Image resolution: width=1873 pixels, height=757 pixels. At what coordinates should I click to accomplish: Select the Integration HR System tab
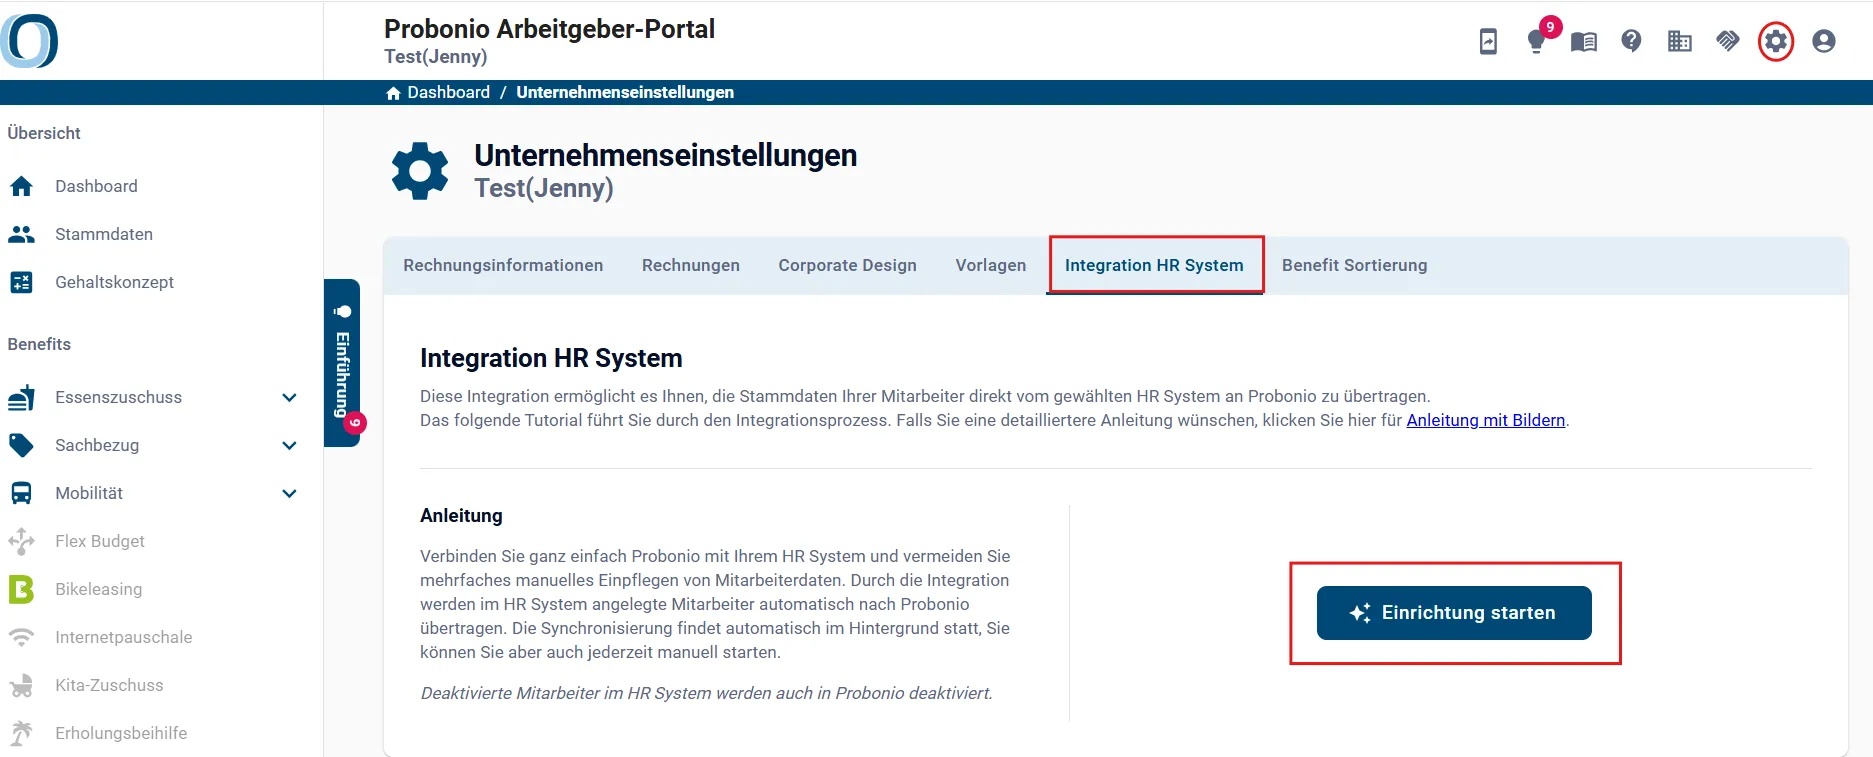[1154, 265]
